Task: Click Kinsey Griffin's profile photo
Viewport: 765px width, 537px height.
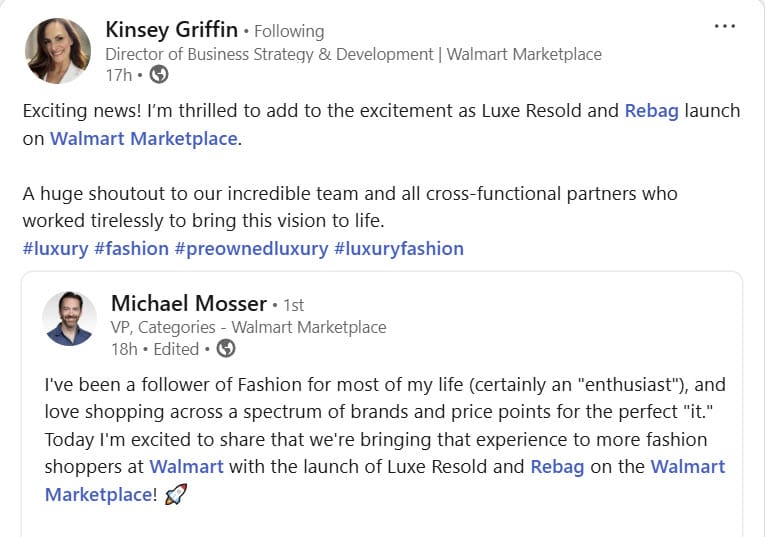Action: [x=58, y=50]
